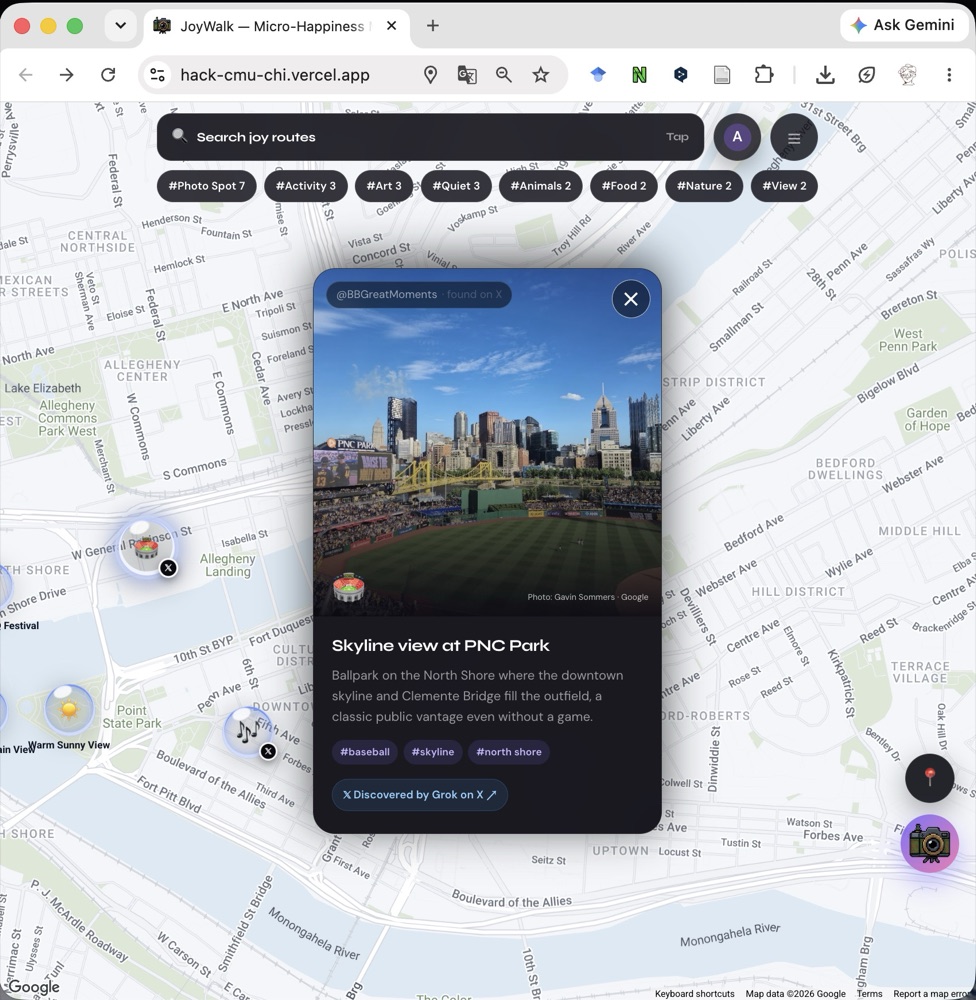Click the address bar URL
The width and height of the screenshot is (976, 1000).
pos(275,75)
